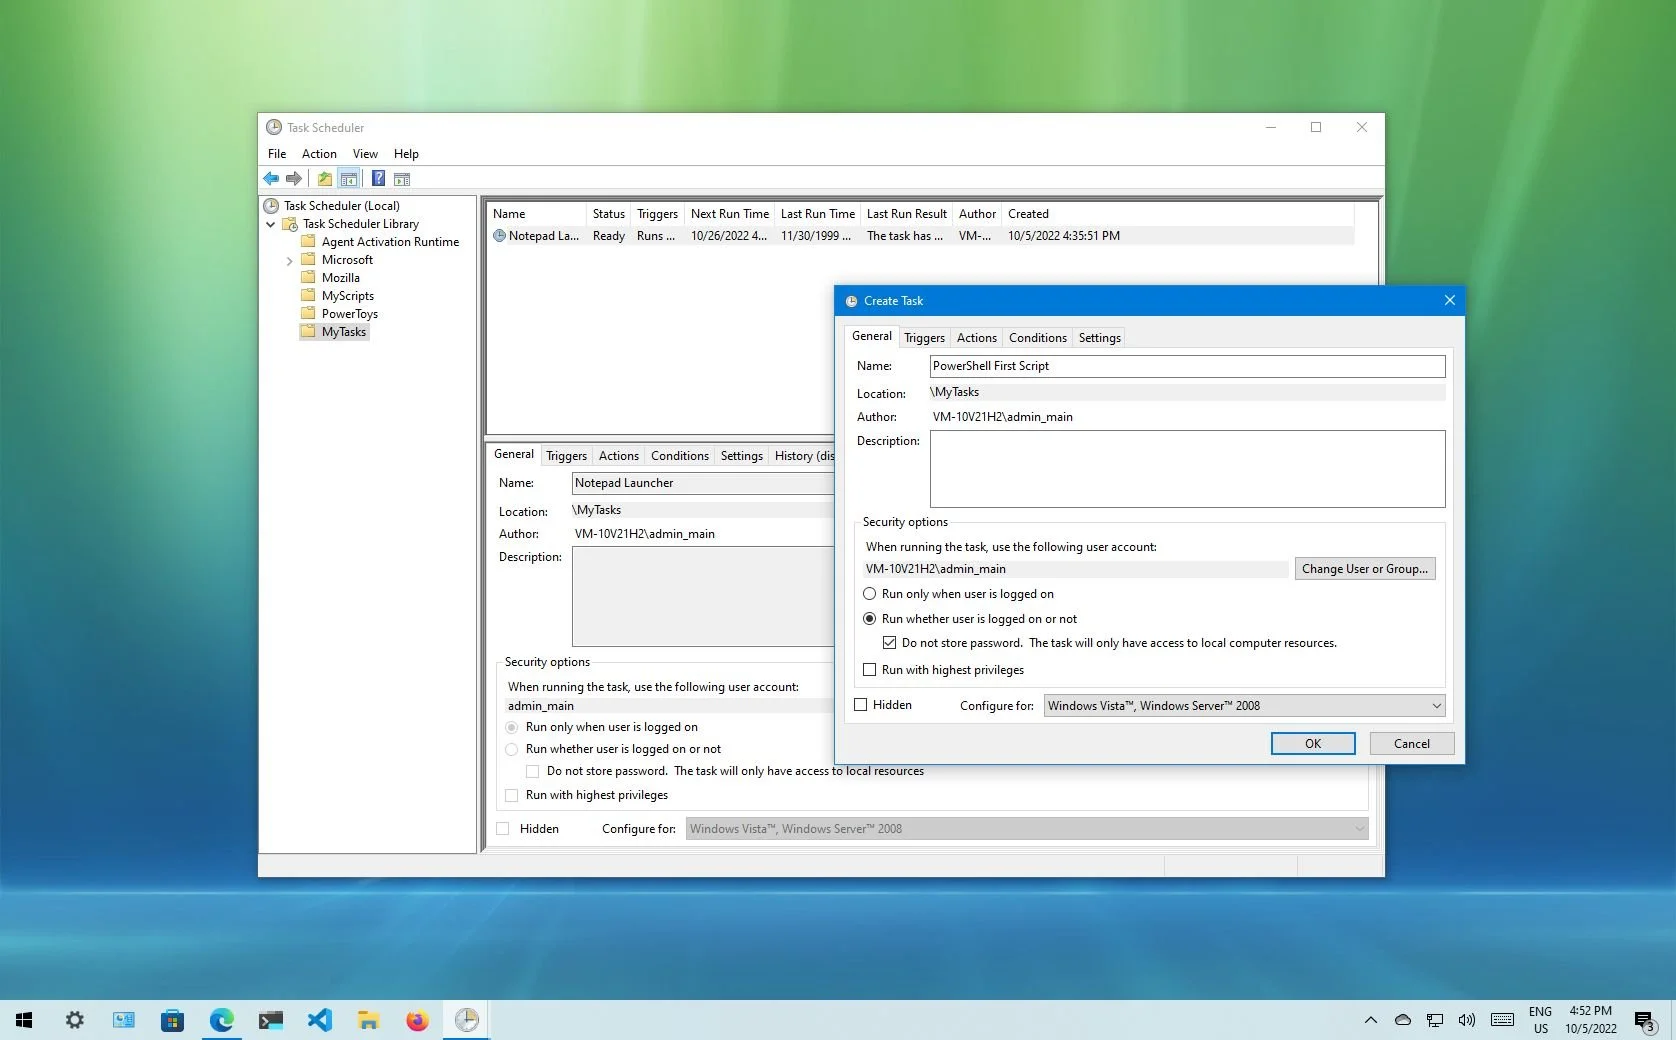Open Visual Studio Code from taskbar
The height and width of the screenshot is (1040, 1676).
tap(319, 1020)
